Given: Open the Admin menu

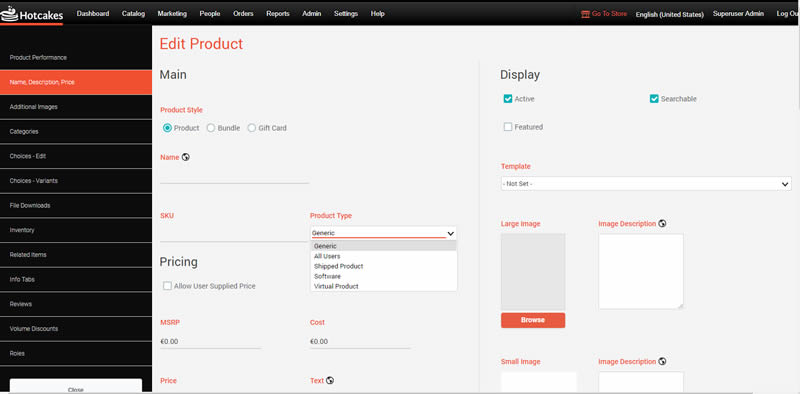Looking at the screenshot, I should coord(312,14).
